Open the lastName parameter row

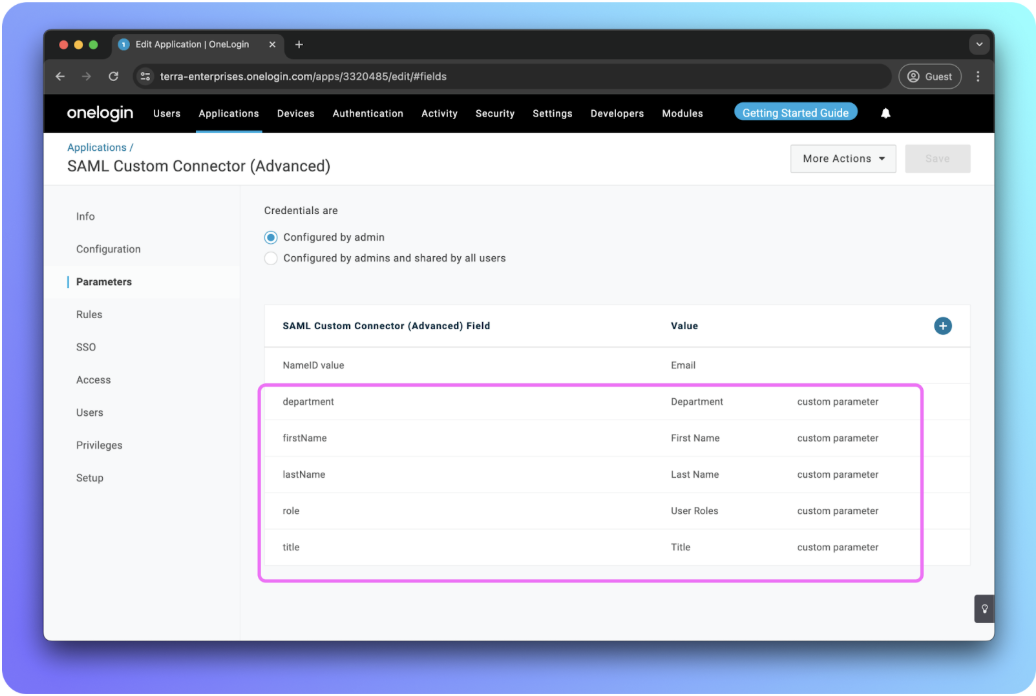click(617, 475)
